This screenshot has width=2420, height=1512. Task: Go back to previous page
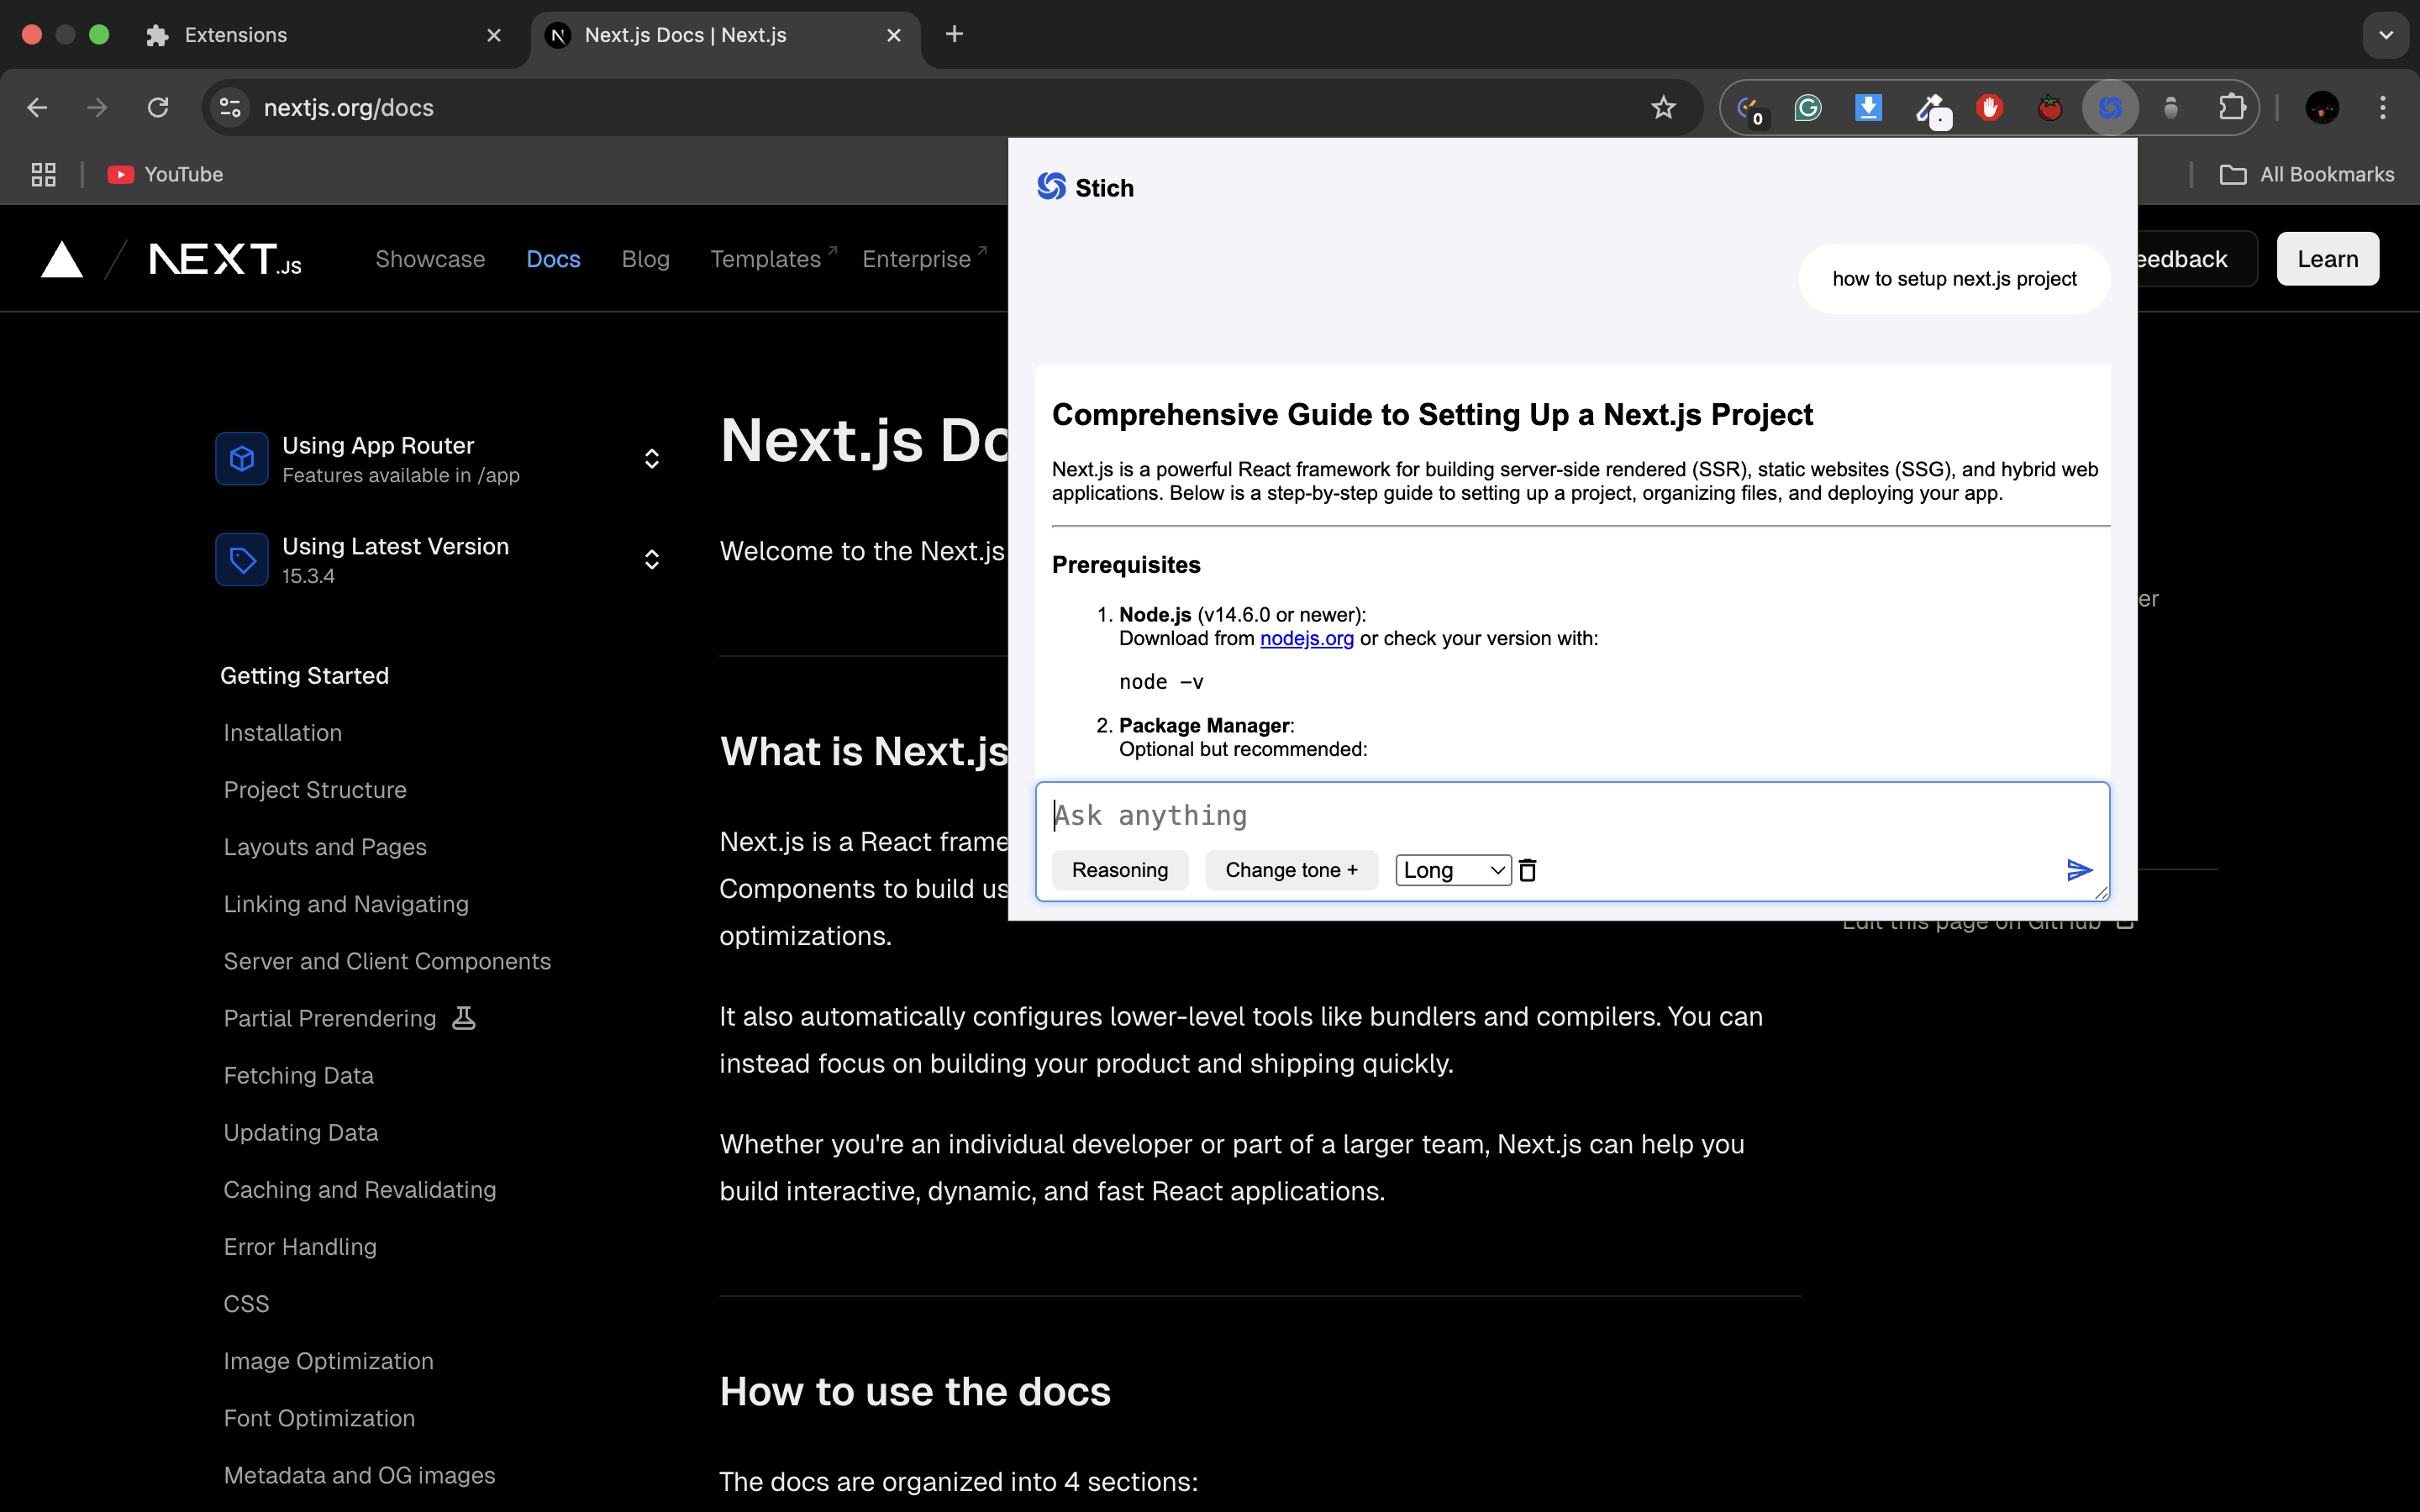37,107
